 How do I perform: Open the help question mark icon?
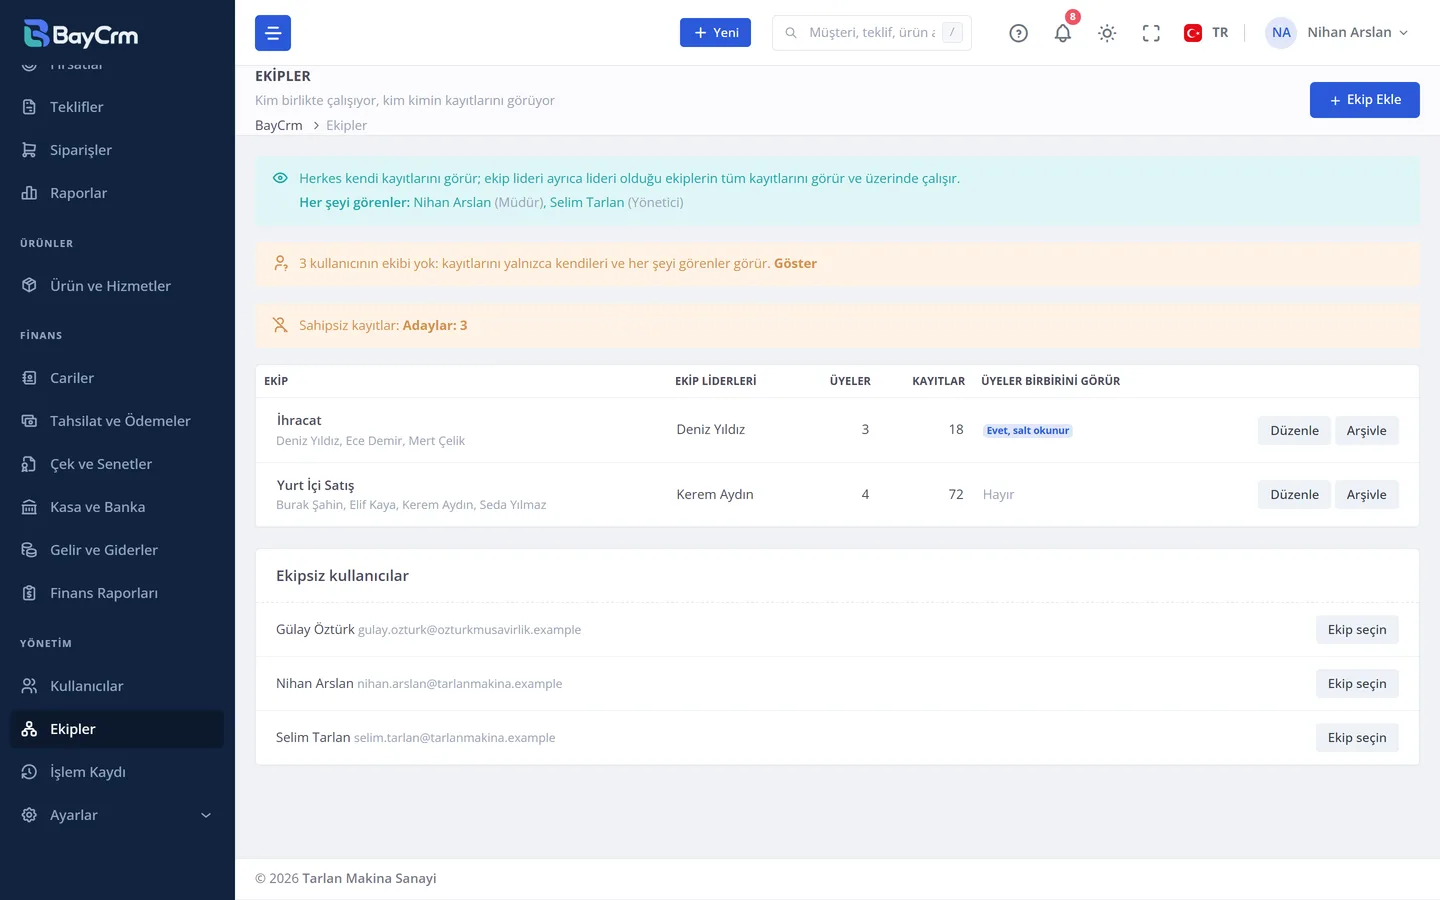(1018, 33)
